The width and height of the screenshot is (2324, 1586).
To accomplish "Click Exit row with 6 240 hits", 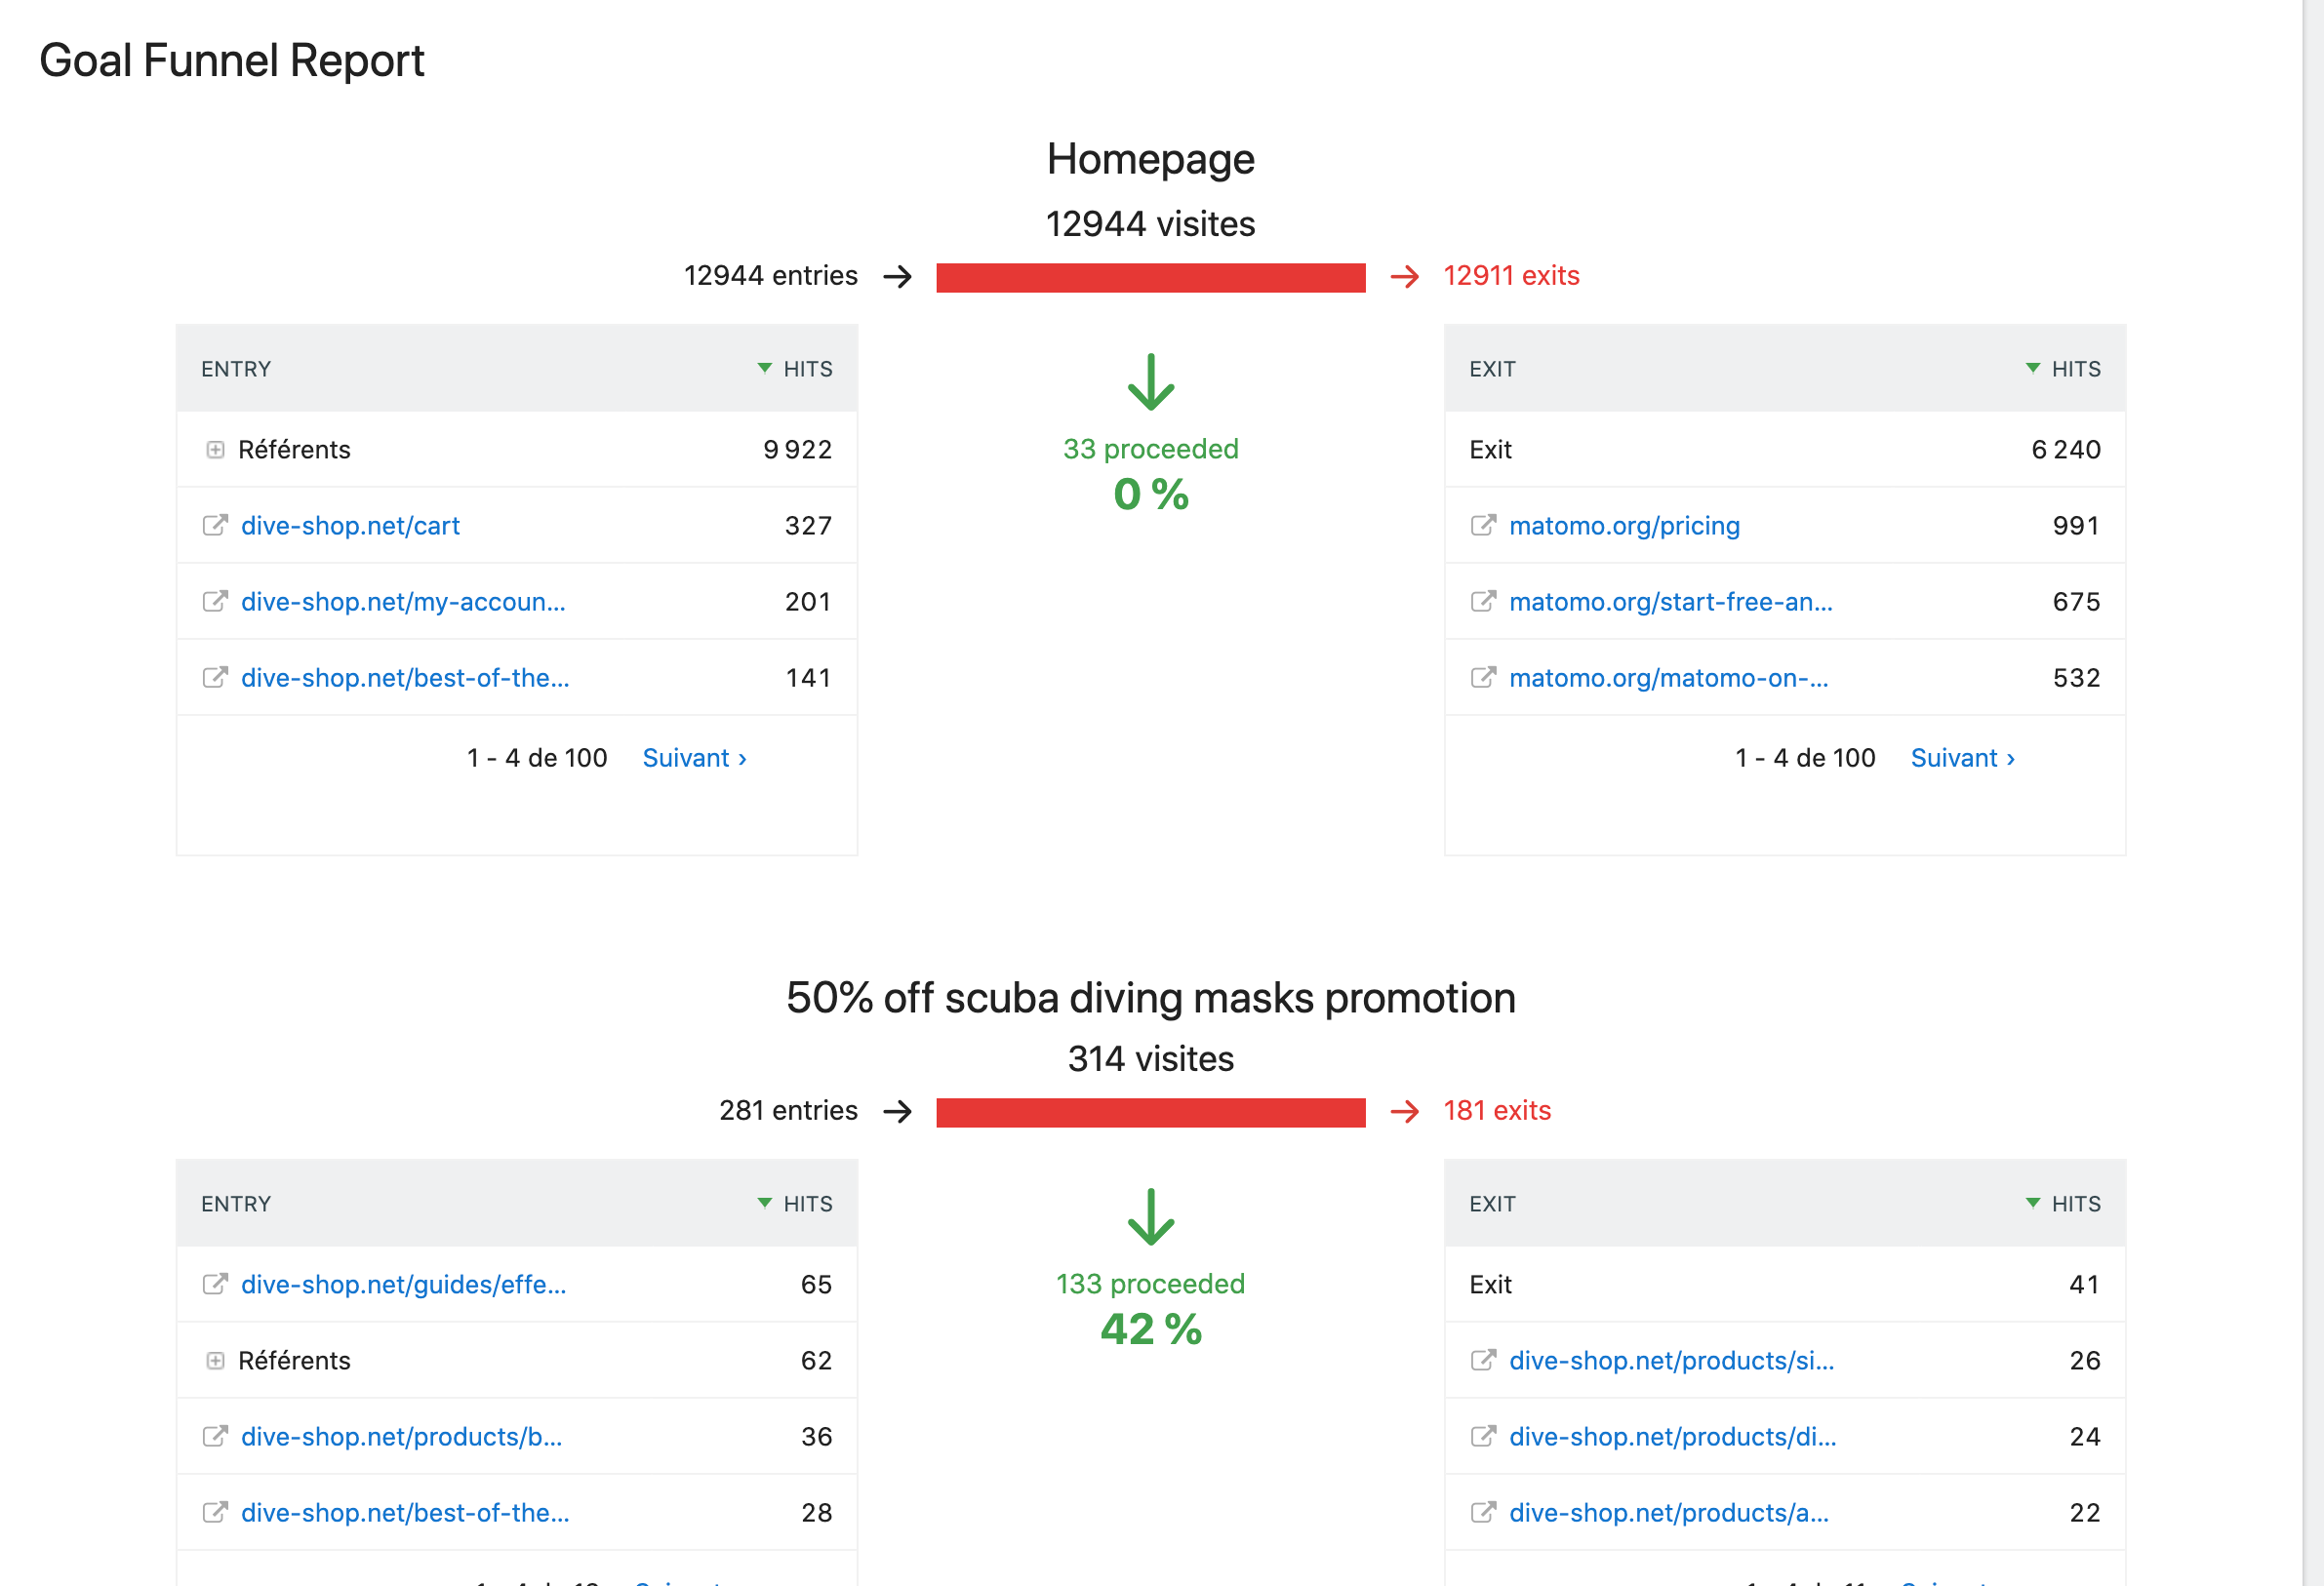I will click(1785, 450).
